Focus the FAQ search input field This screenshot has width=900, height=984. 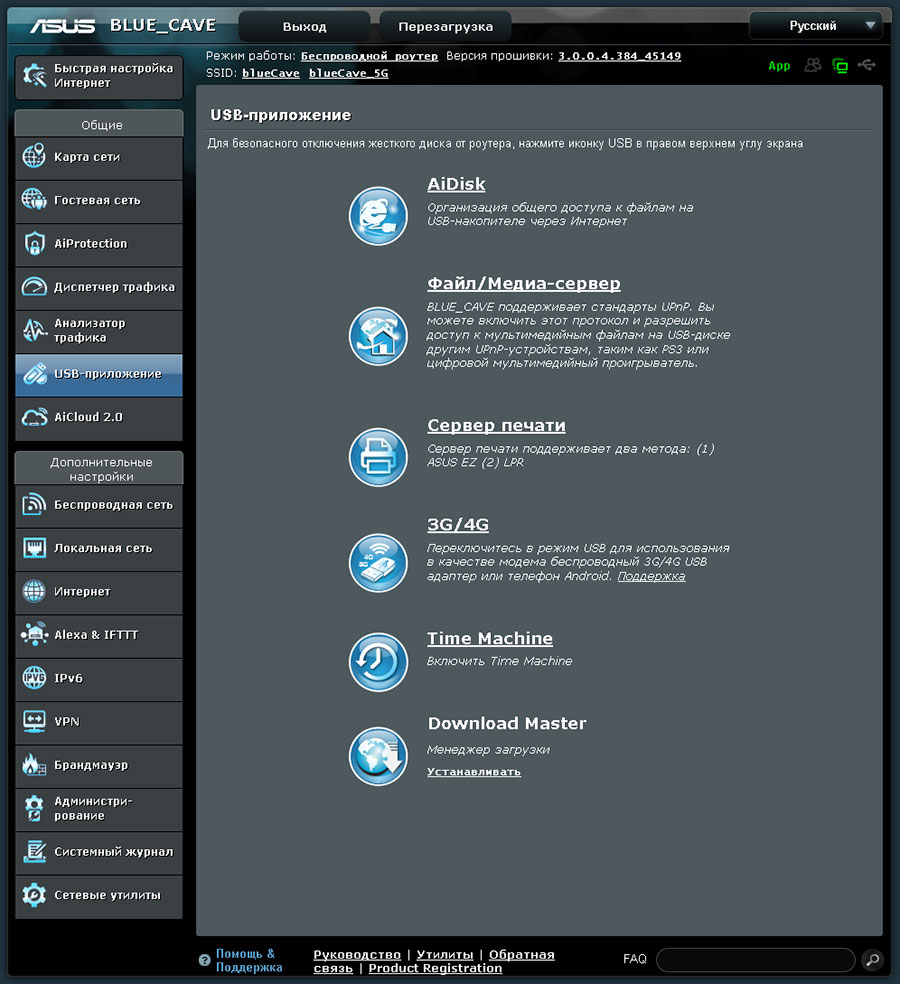tap(756, 960)
